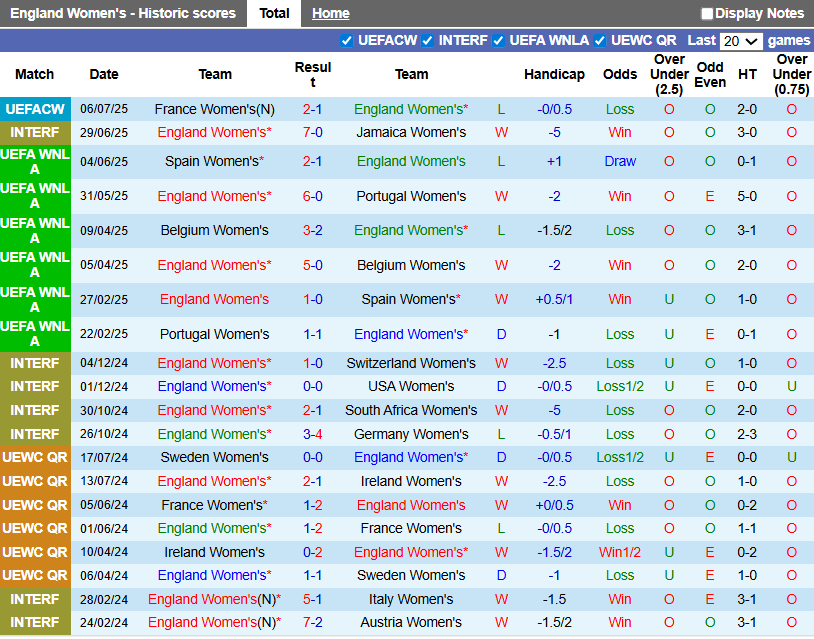Click the Odd Even column header
The width and height of the screenshot is (814, 639).
[x=710, y=74]
